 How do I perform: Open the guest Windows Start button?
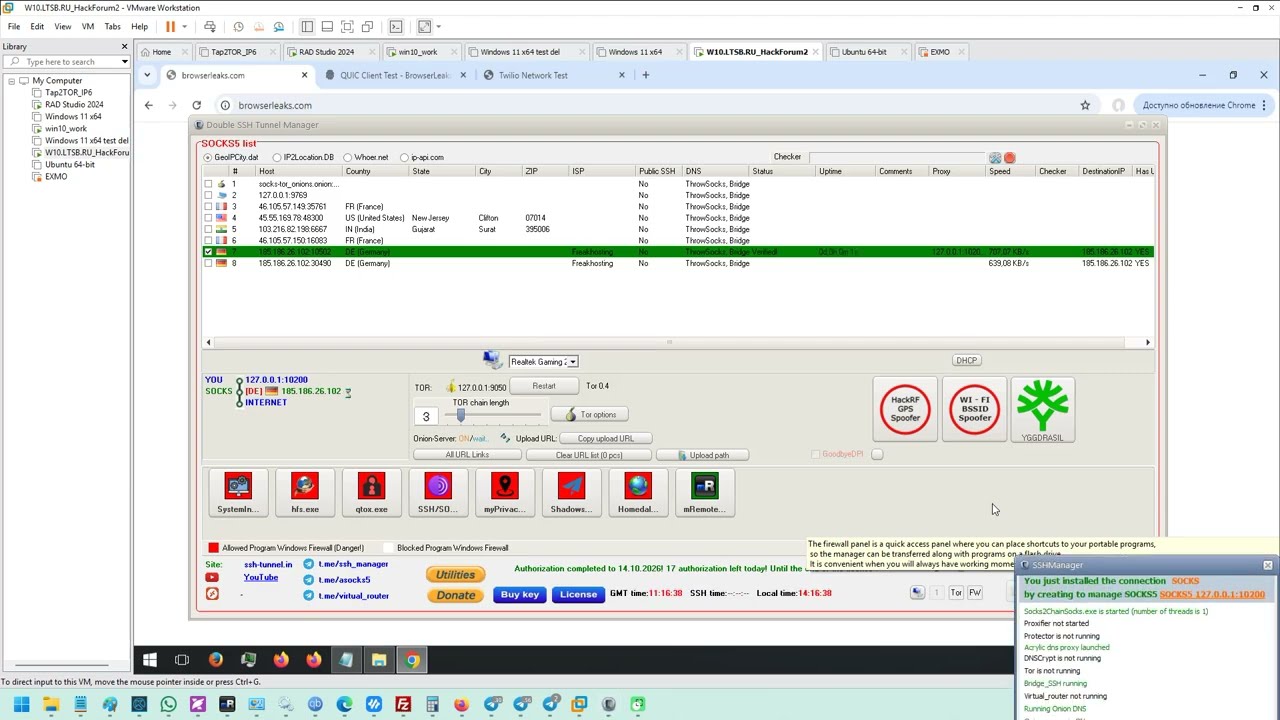[x=149, y=660]
